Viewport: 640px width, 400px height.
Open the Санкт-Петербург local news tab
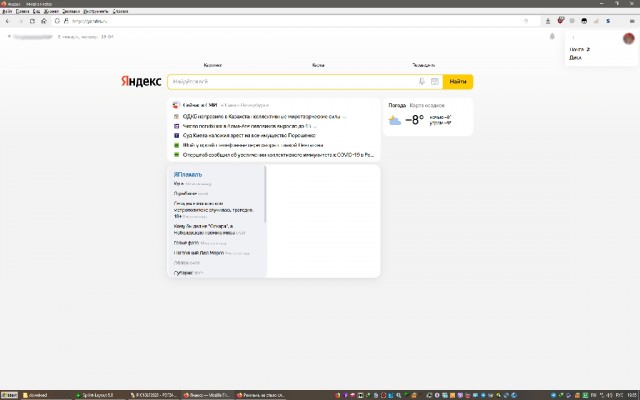[x=245, y=105]
